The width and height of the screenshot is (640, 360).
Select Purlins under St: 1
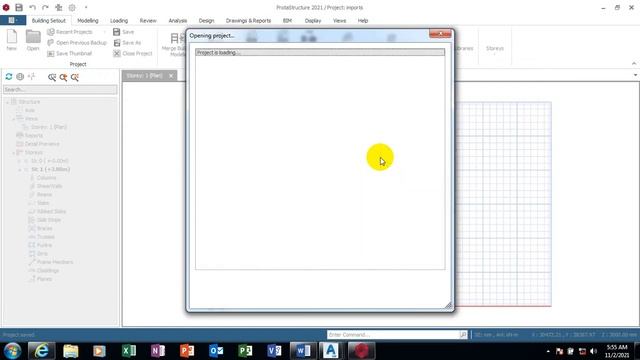click(x=44, y=245)
